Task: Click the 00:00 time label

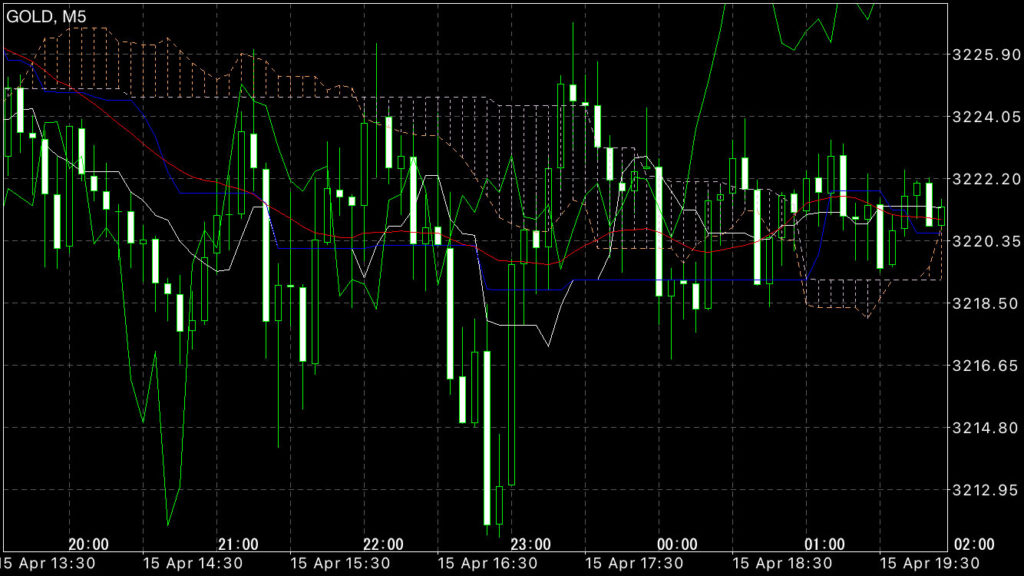Action: 677,544
